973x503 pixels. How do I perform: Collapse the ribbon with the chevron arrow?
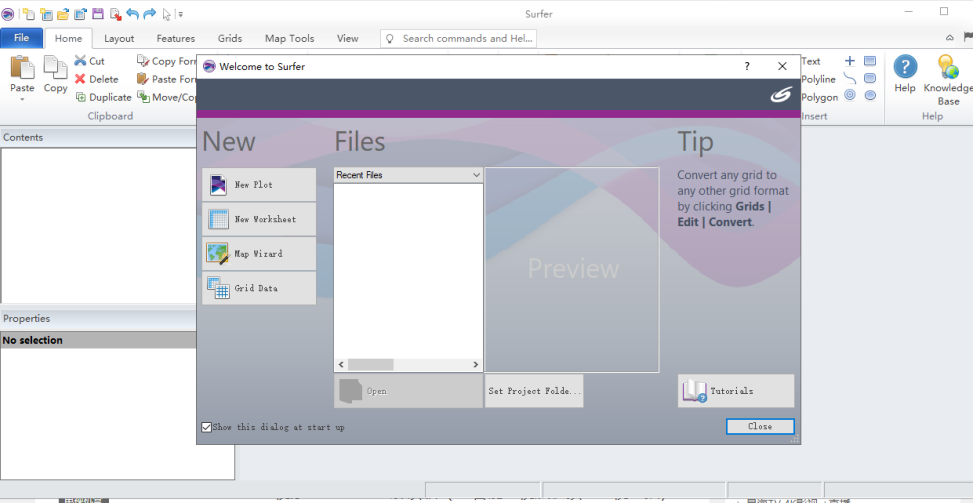[x=949, y=38]
